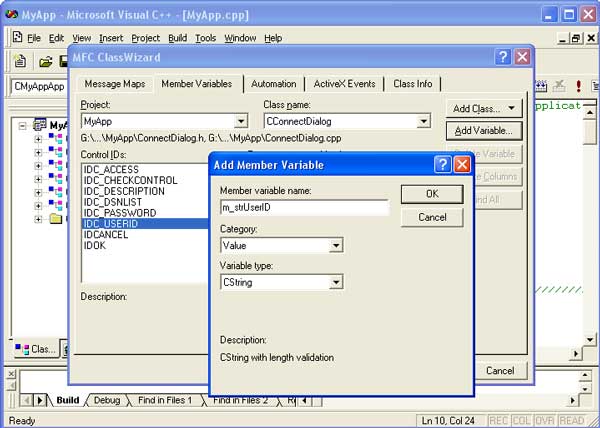Switch to the Class Info tab
This screenshot has width=600, height=428.
(412, 84)
